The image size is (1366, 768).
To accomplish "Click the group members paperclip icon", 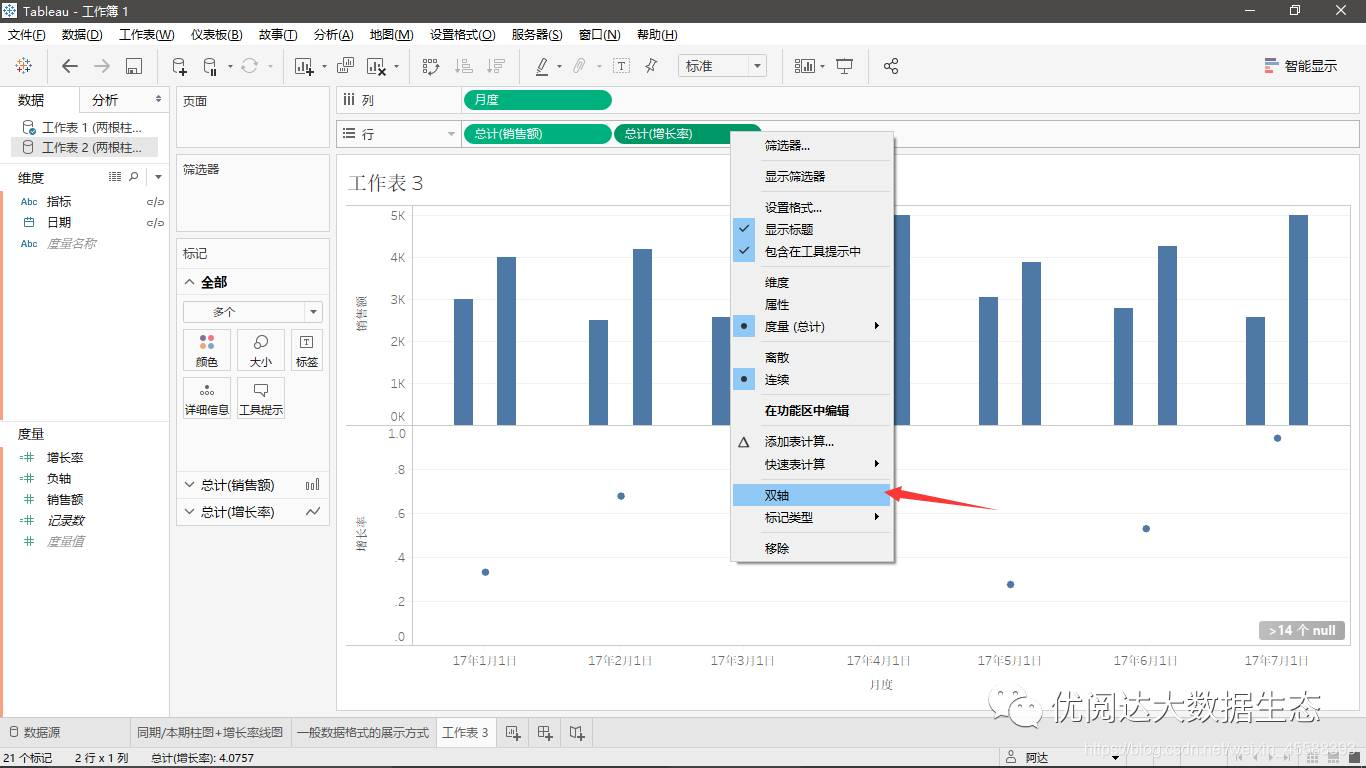I will (579, 66).
